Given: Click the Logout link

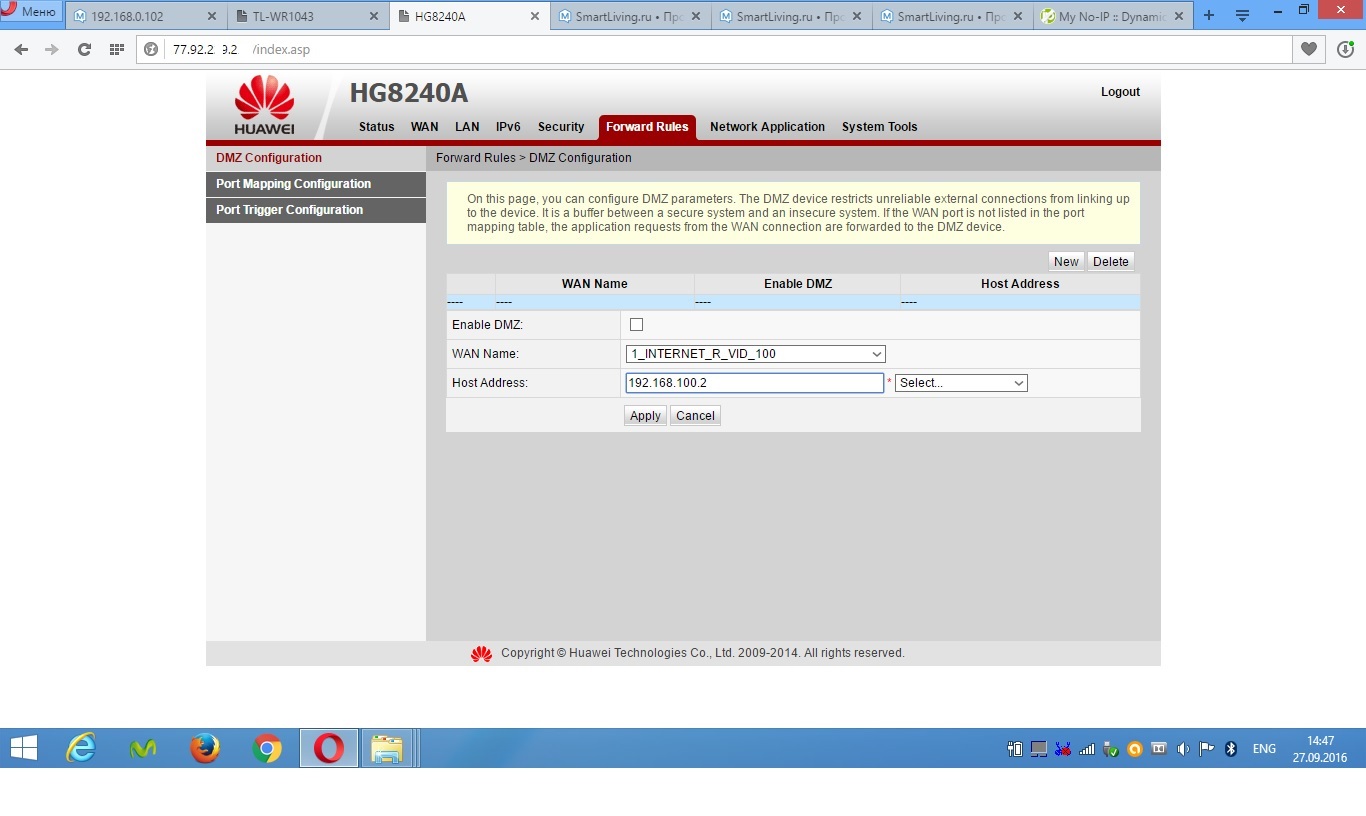Looking at the screenshot, I should 1120,92.
